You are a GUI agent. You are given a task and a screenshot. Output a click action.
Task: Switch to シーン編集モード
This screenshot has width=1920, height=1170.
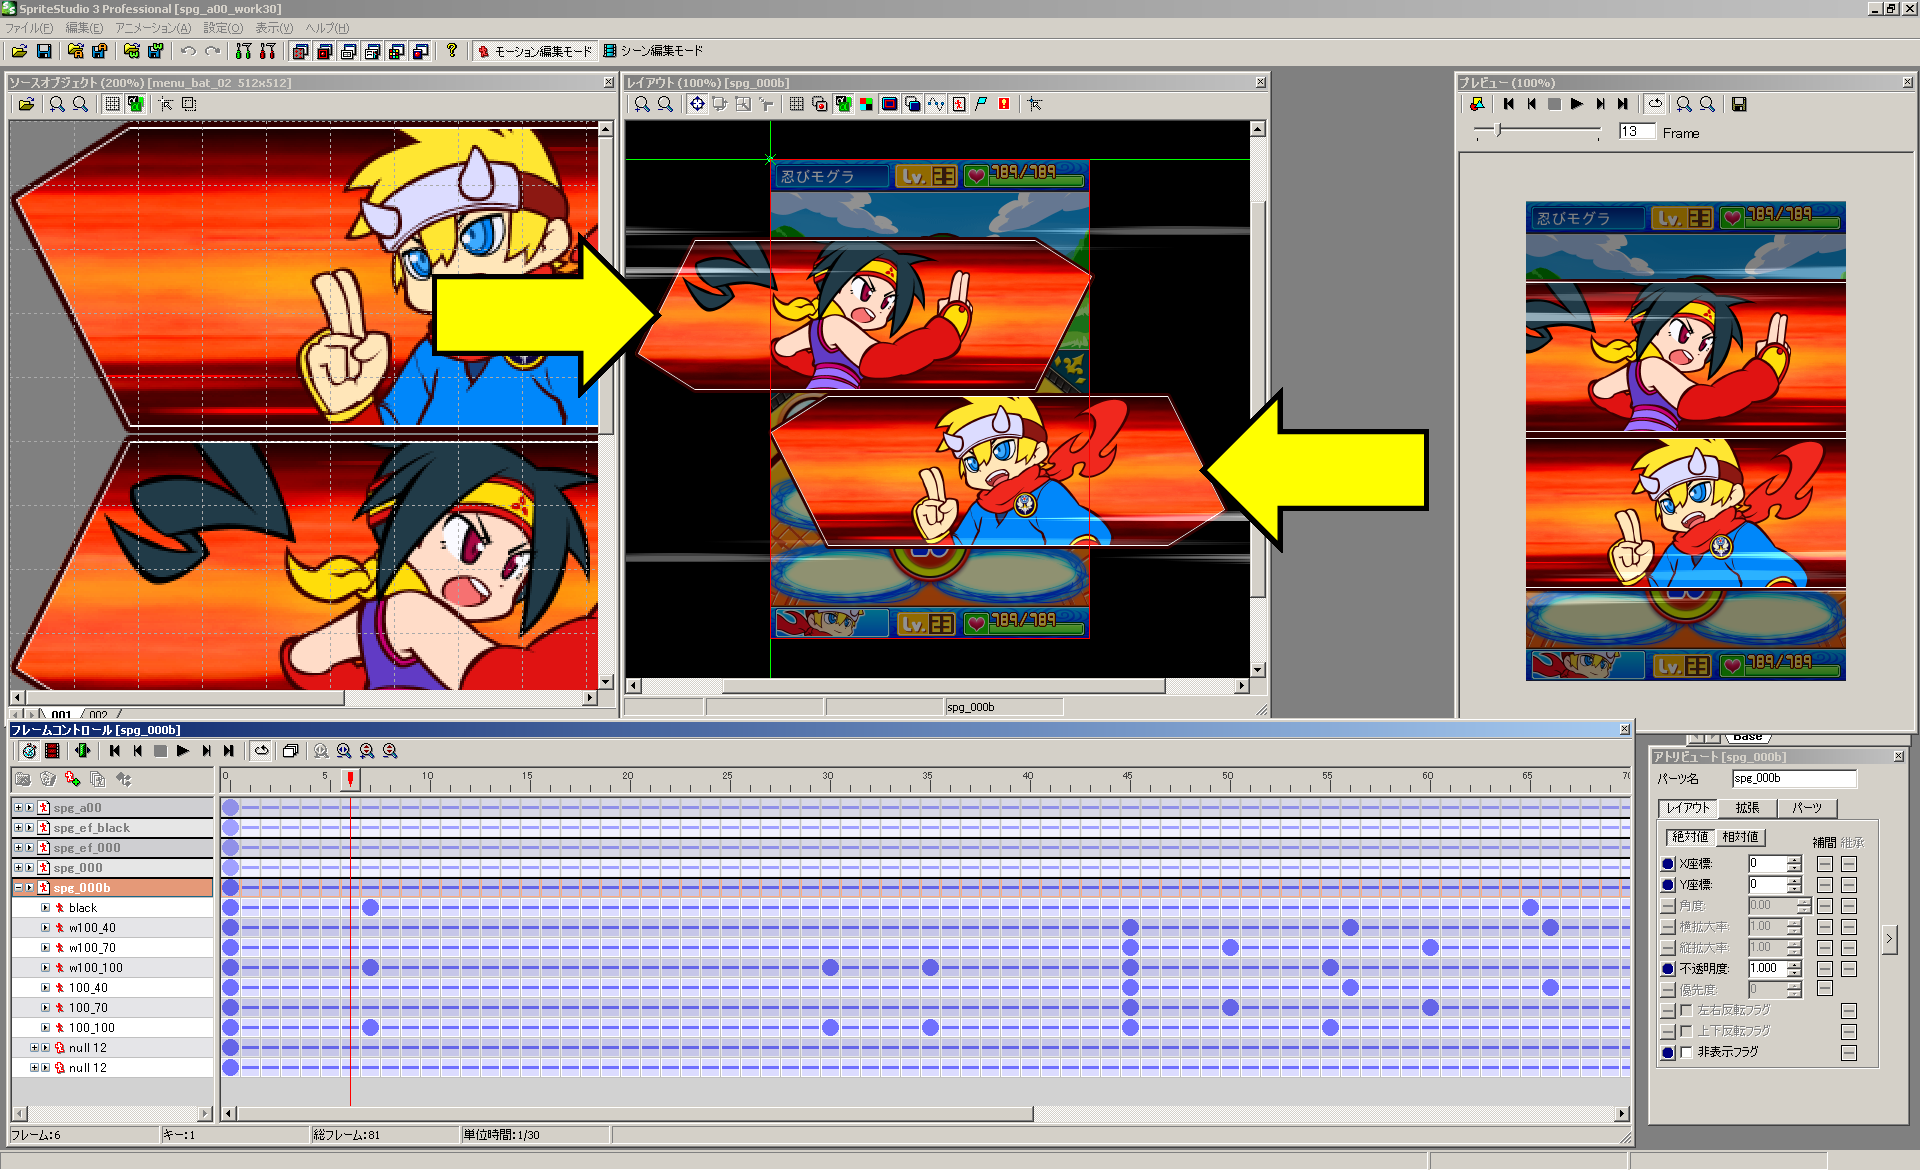[x=654, y=51]
